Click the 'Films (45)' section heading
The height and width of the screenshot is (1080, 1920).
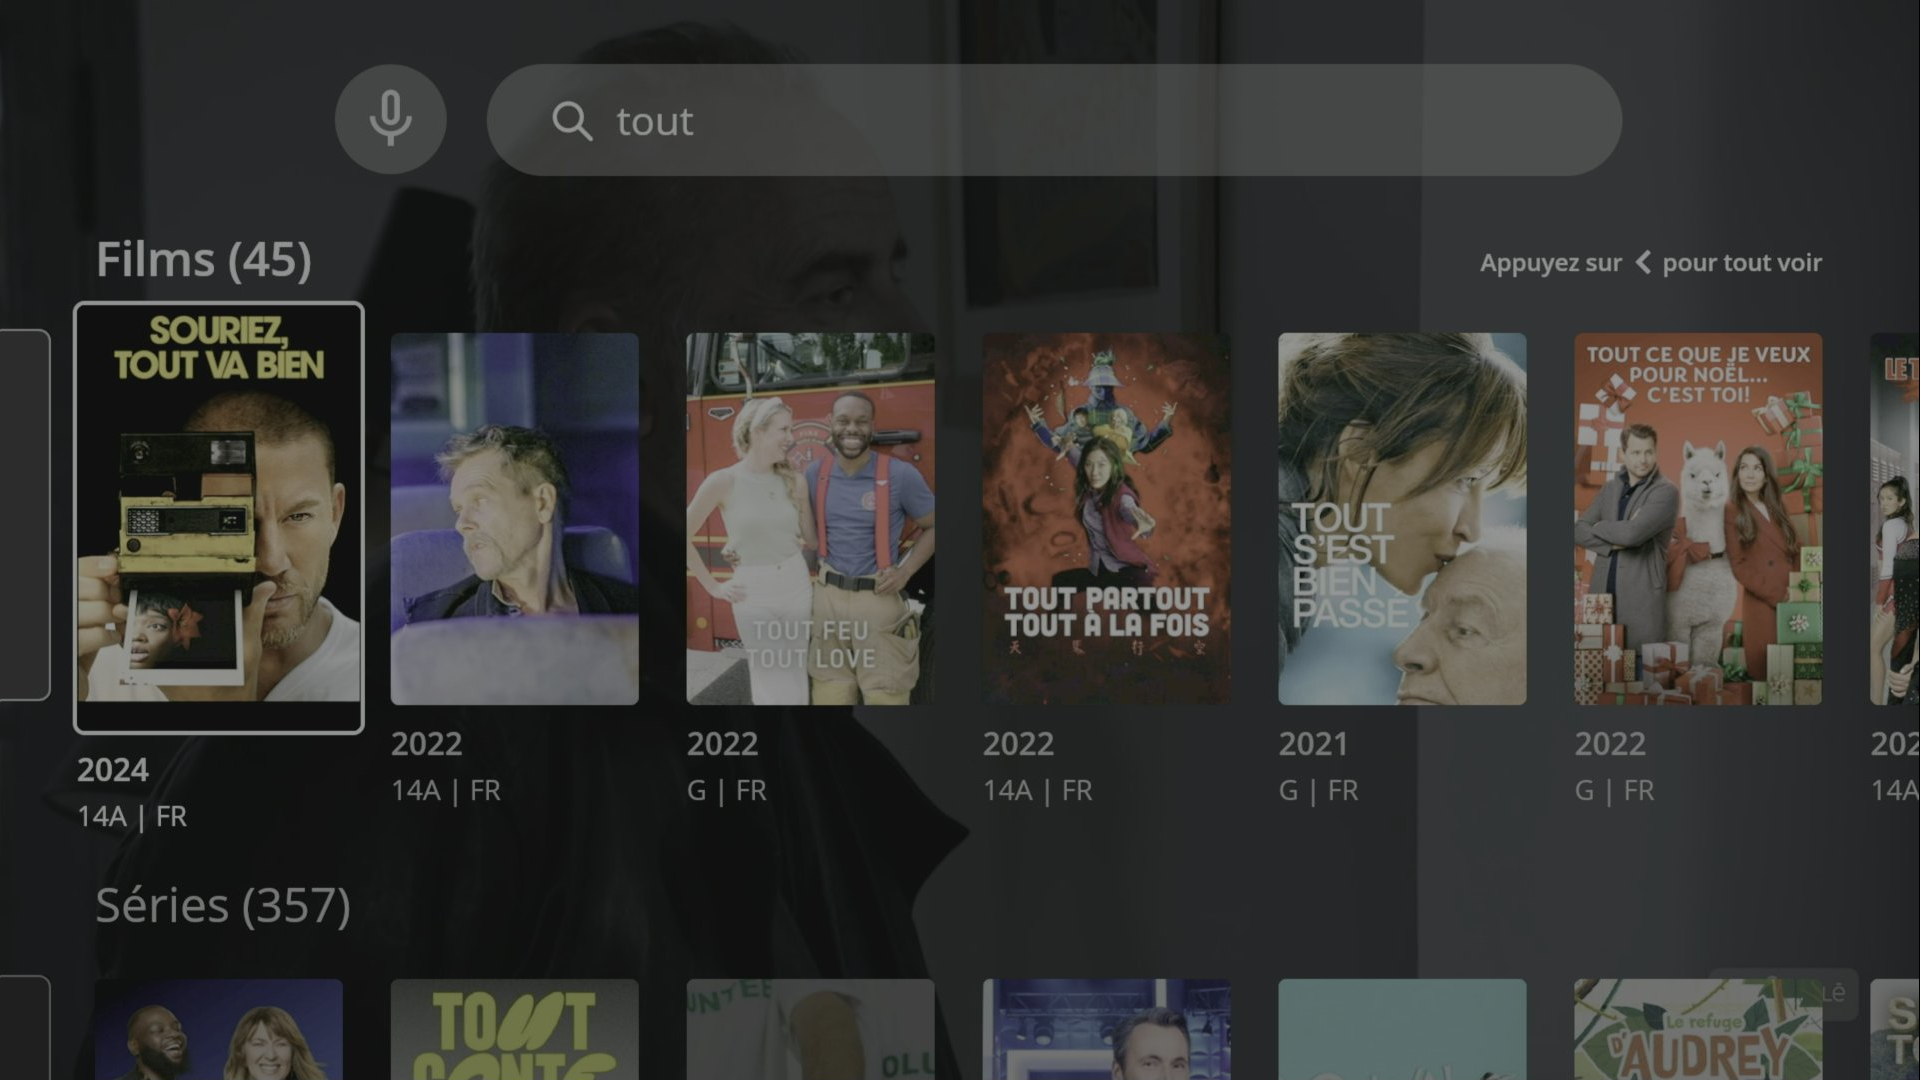[204, 260]
